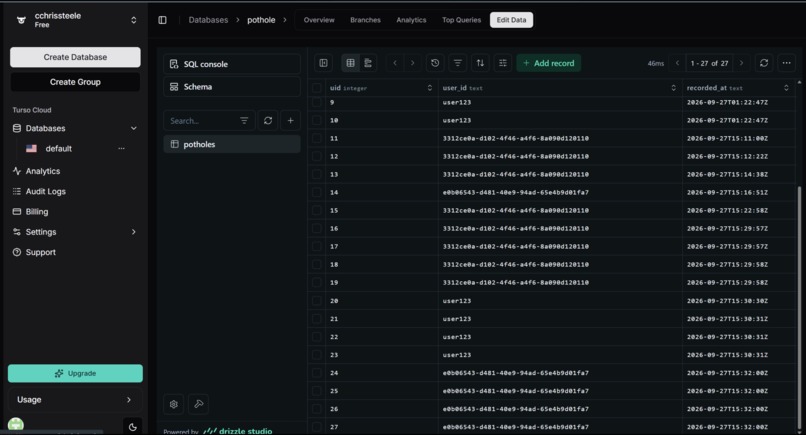
Task: Open drizzle studio settings gear
Action: pos(174,404)
